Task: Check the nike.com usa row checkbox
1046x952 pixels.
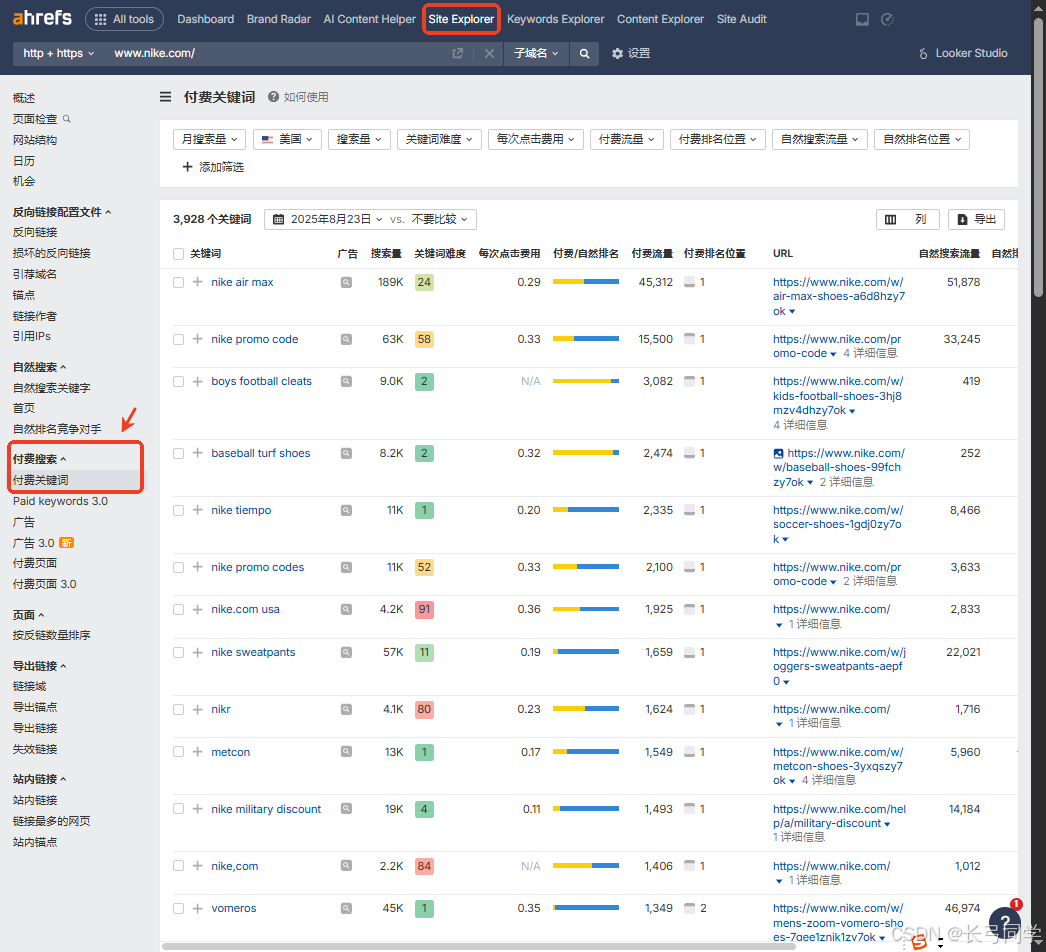Action: [178, 610]
